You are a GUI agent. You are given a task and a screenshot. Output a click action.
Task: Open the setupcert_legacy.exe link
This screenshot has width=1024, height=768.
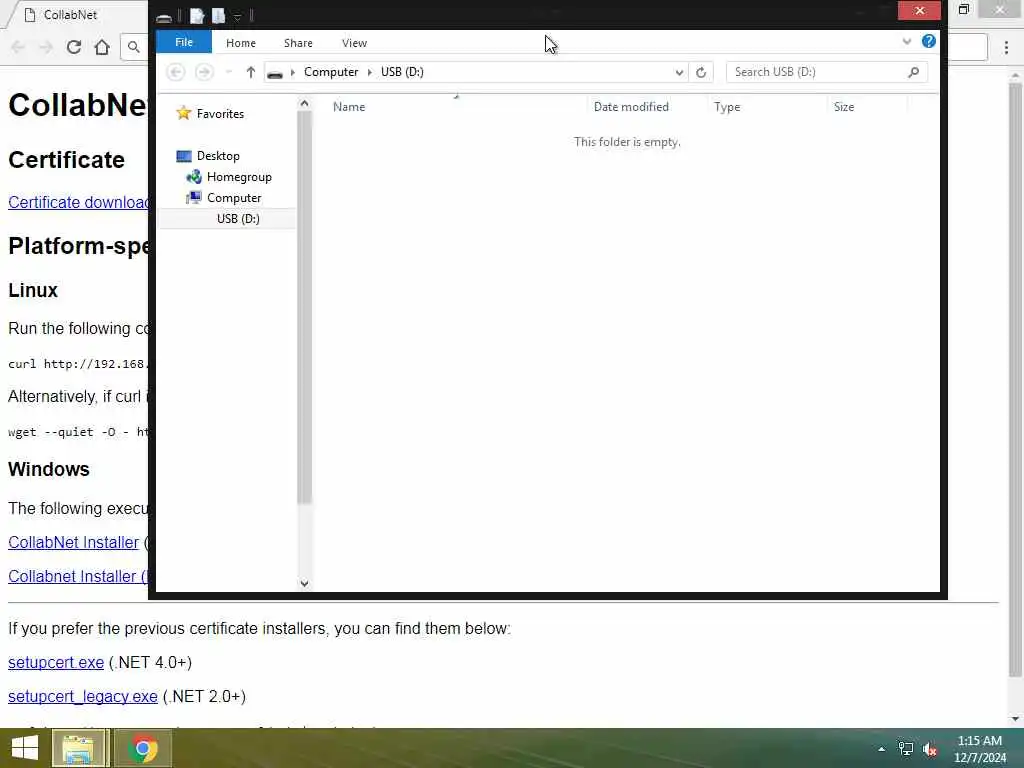point(83,697)
